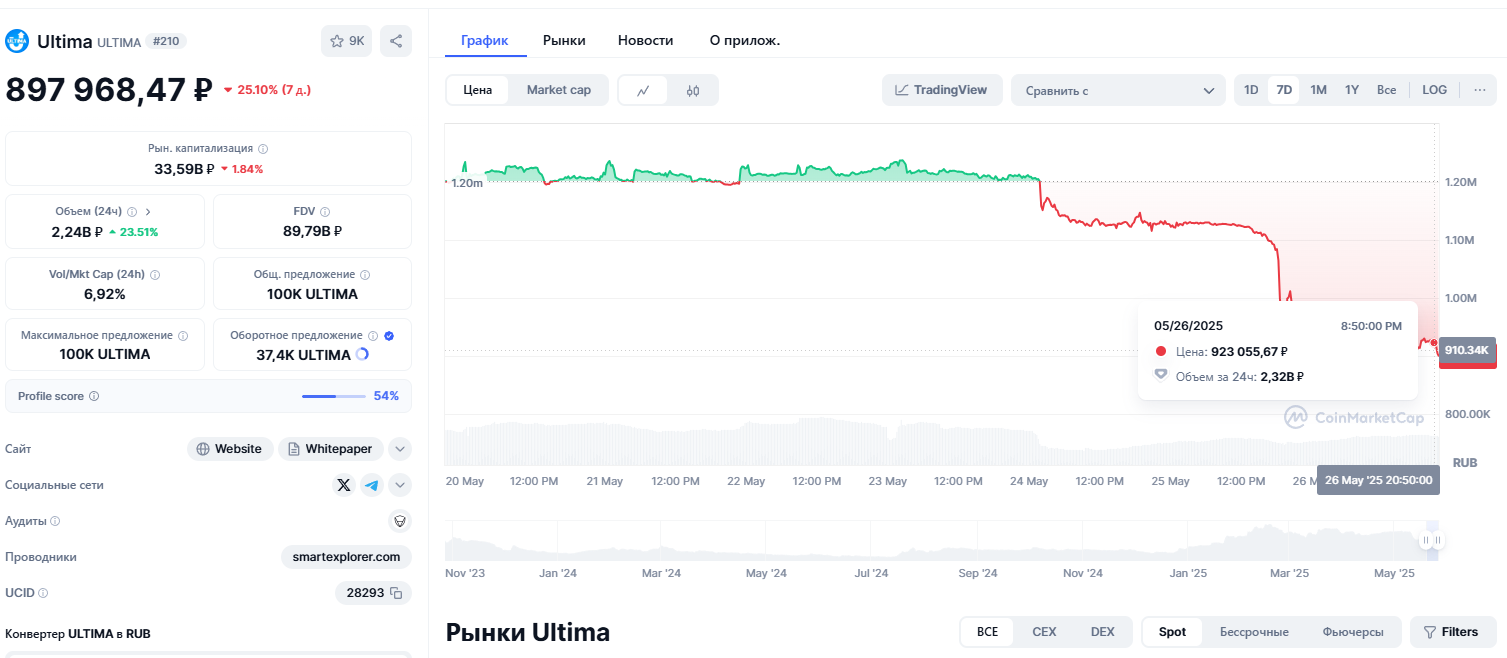Open the Telegram social link

tap(372, 485)
